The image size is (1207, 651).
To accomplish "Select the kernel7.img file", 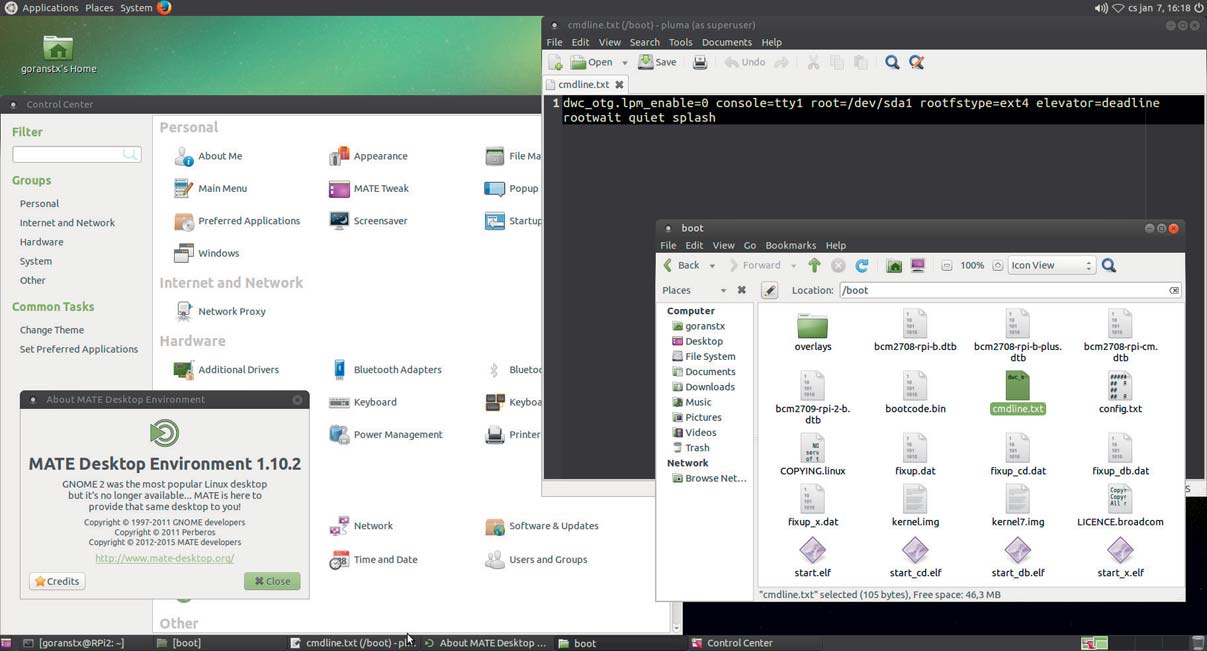I will (x=1018, y=506).
